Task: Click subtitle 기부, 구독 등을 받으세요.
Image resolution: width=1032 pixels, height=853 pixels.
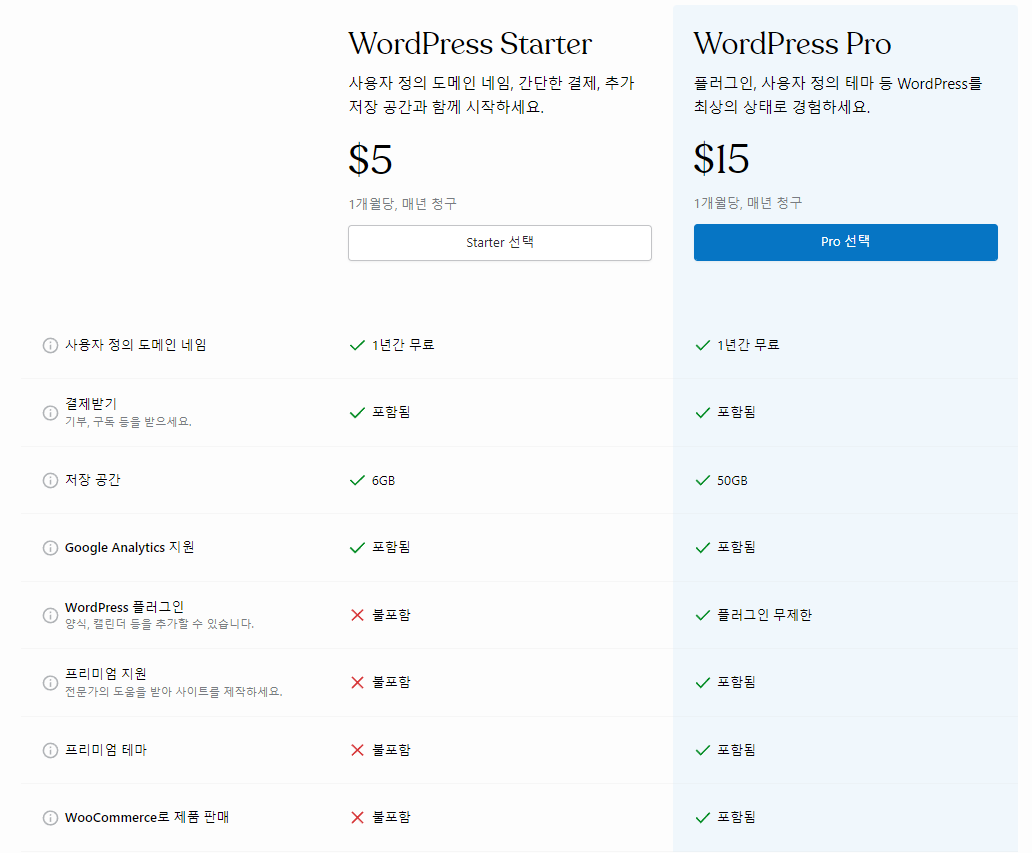Action: point(128,422)
